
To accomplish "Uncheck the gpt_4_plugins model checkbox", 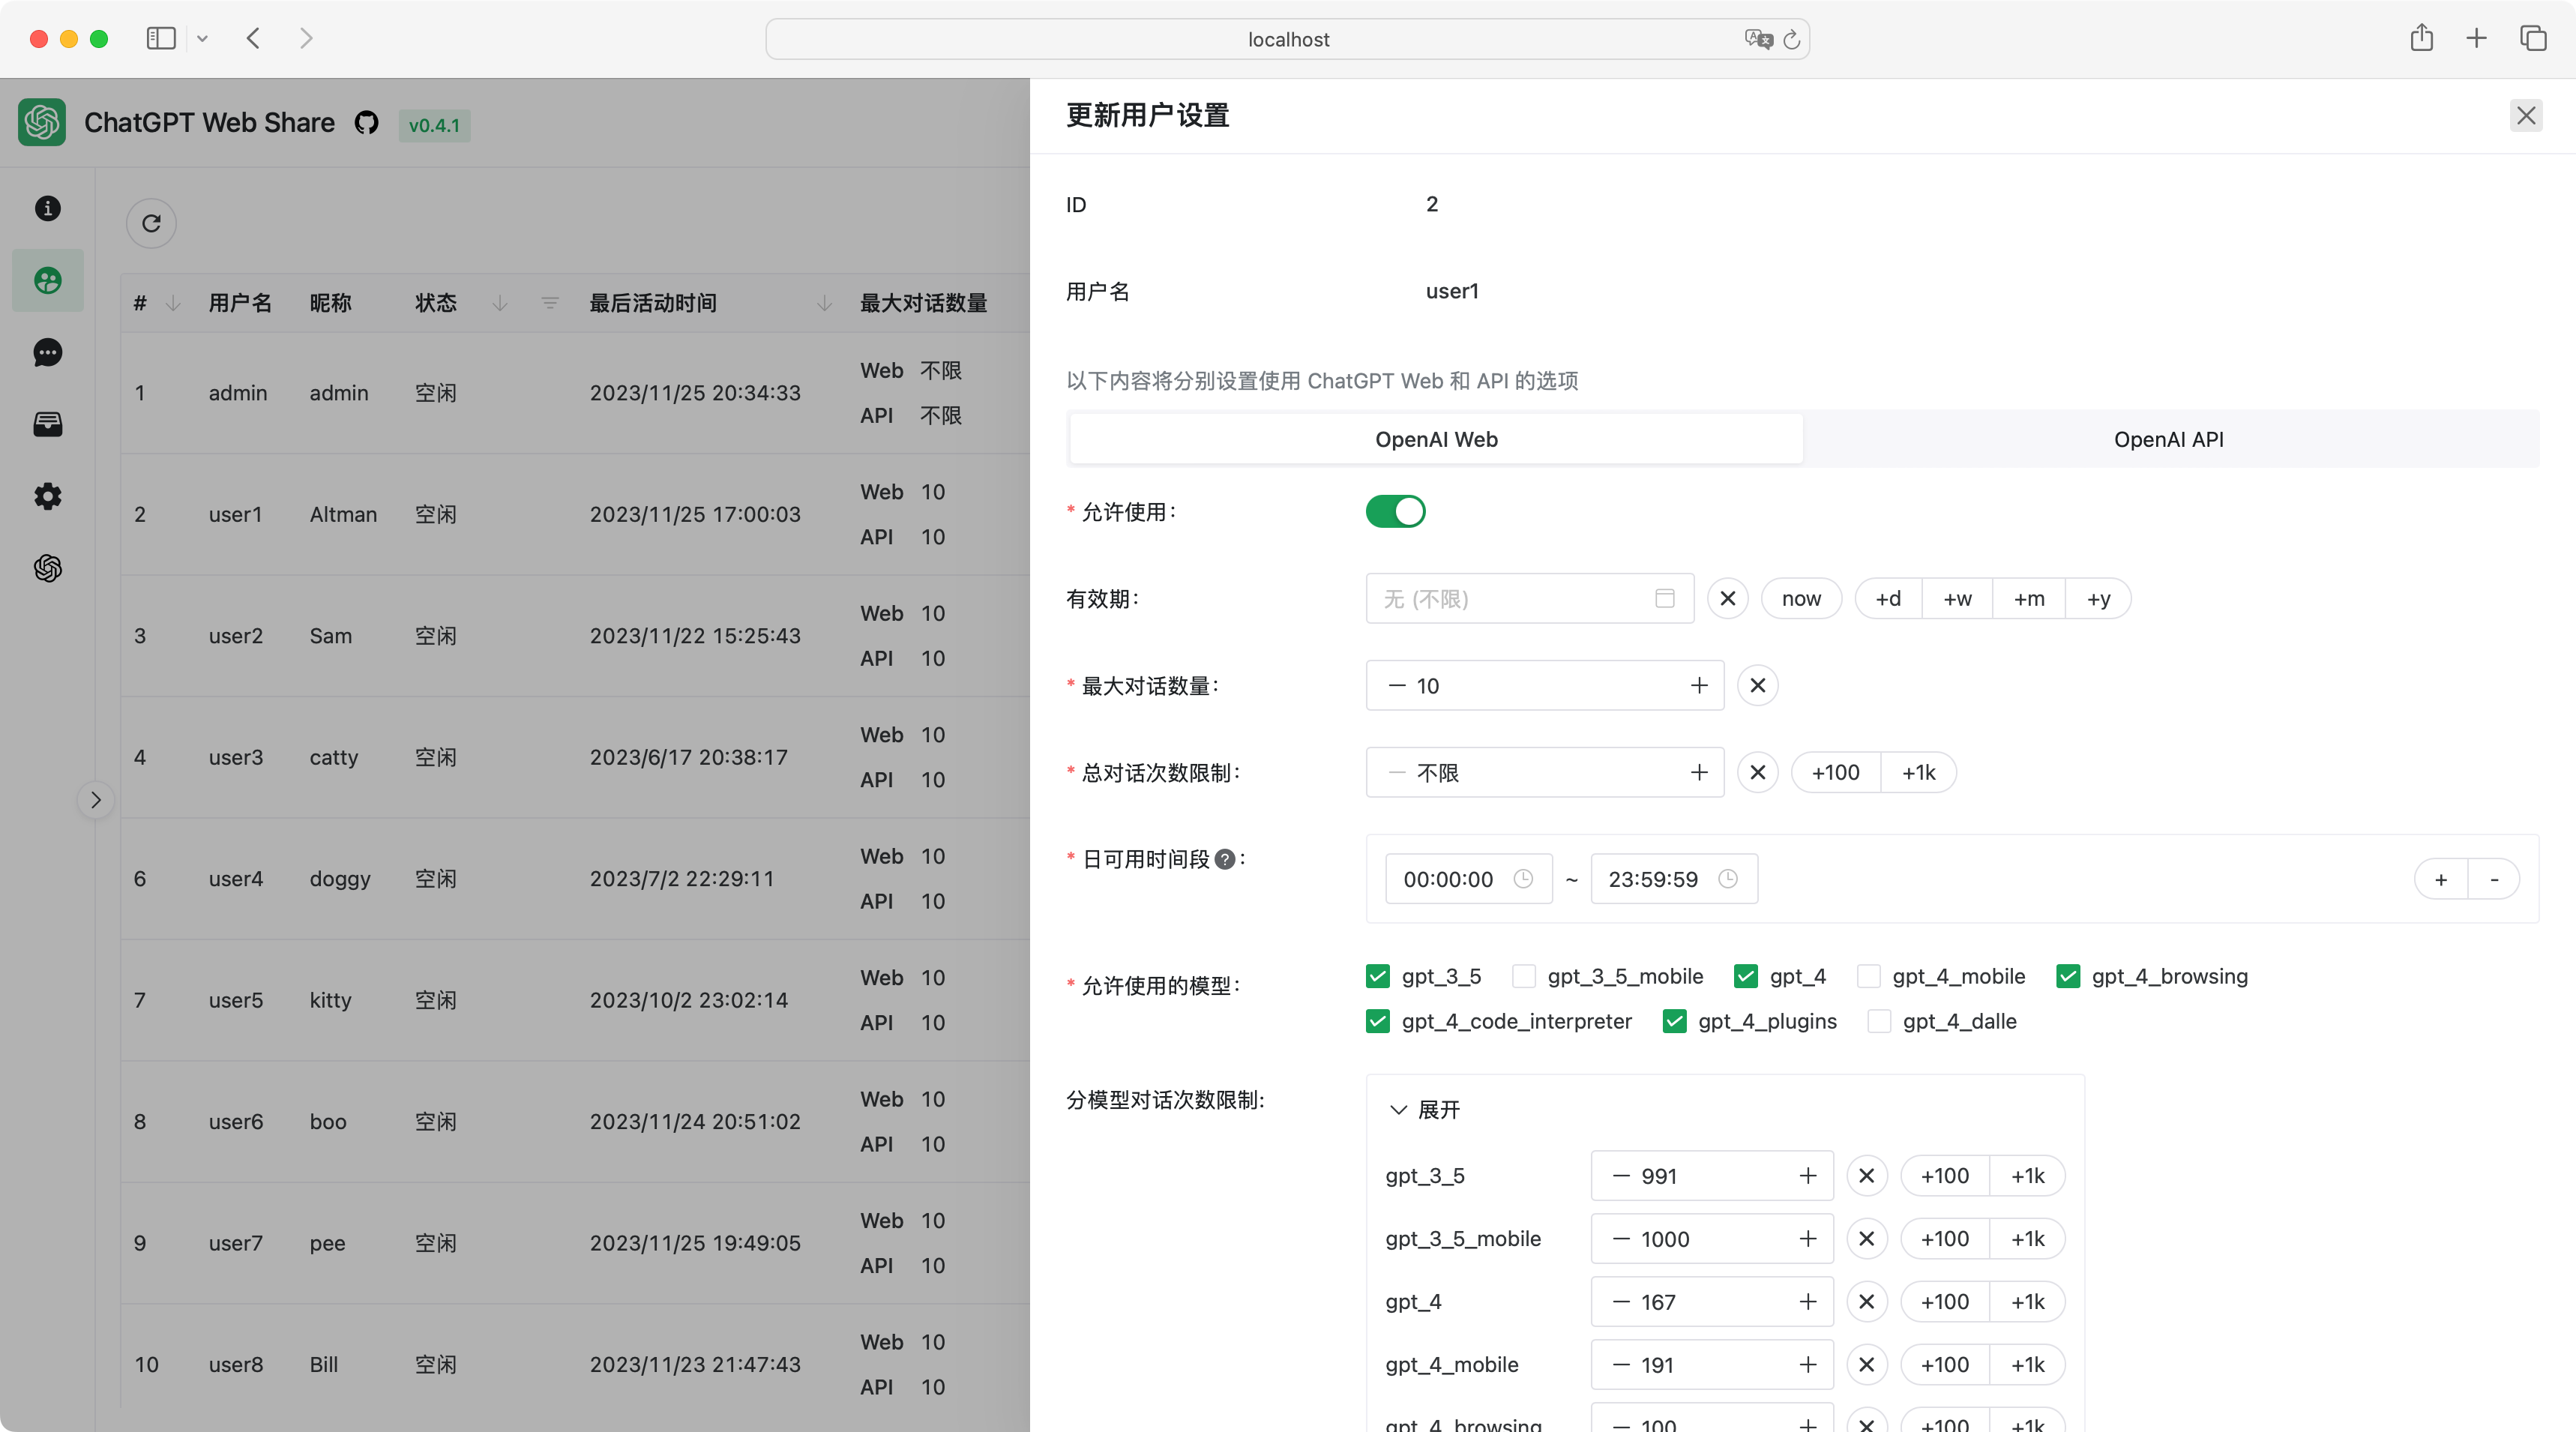I will pos(1674,1021).
